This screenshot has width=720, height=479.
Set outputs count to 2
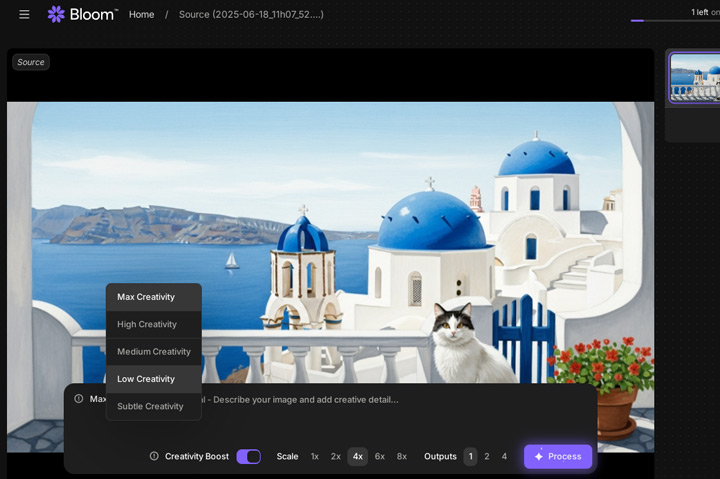click(487, 457)
